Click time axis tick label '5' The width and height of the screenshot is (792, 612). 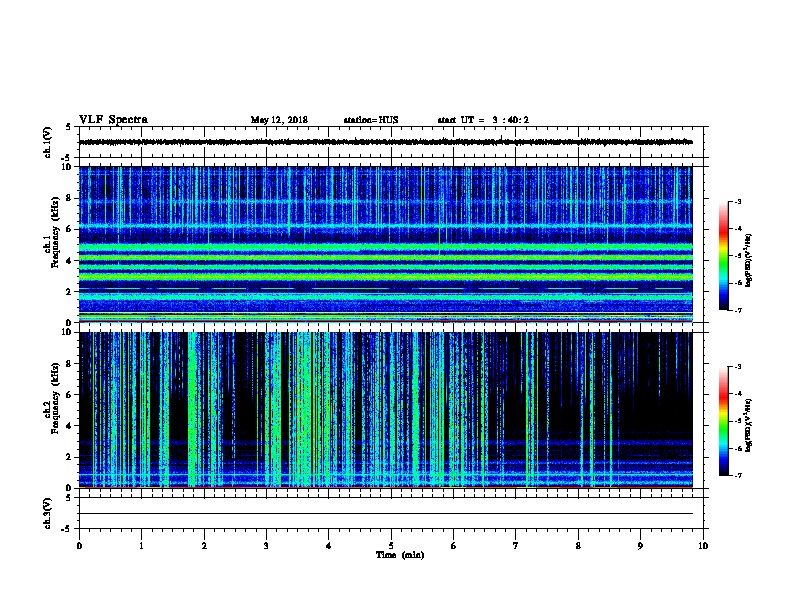(x=391, y=546)
